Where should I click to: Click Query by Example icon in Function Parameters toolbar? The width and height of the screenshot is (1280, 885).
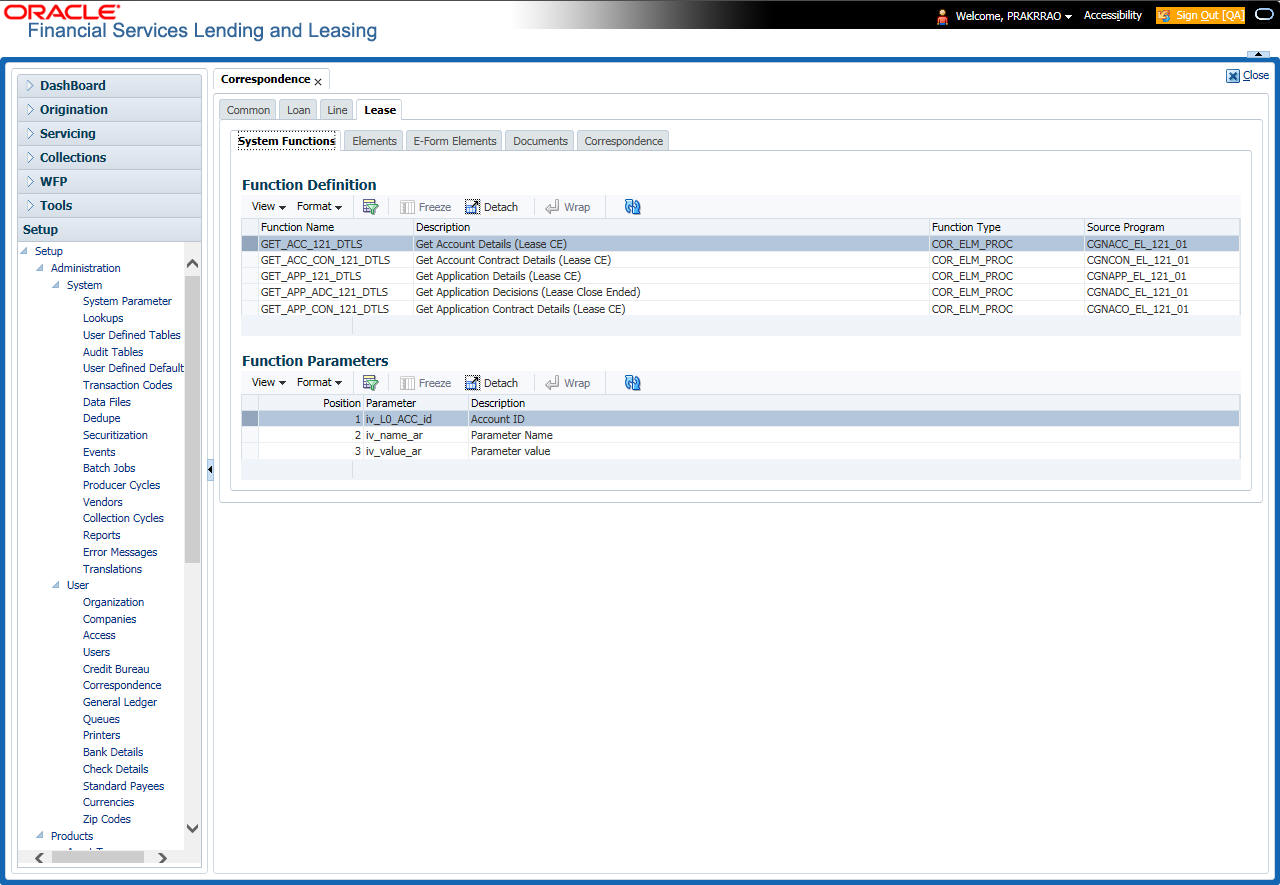[x=370, y=383]
